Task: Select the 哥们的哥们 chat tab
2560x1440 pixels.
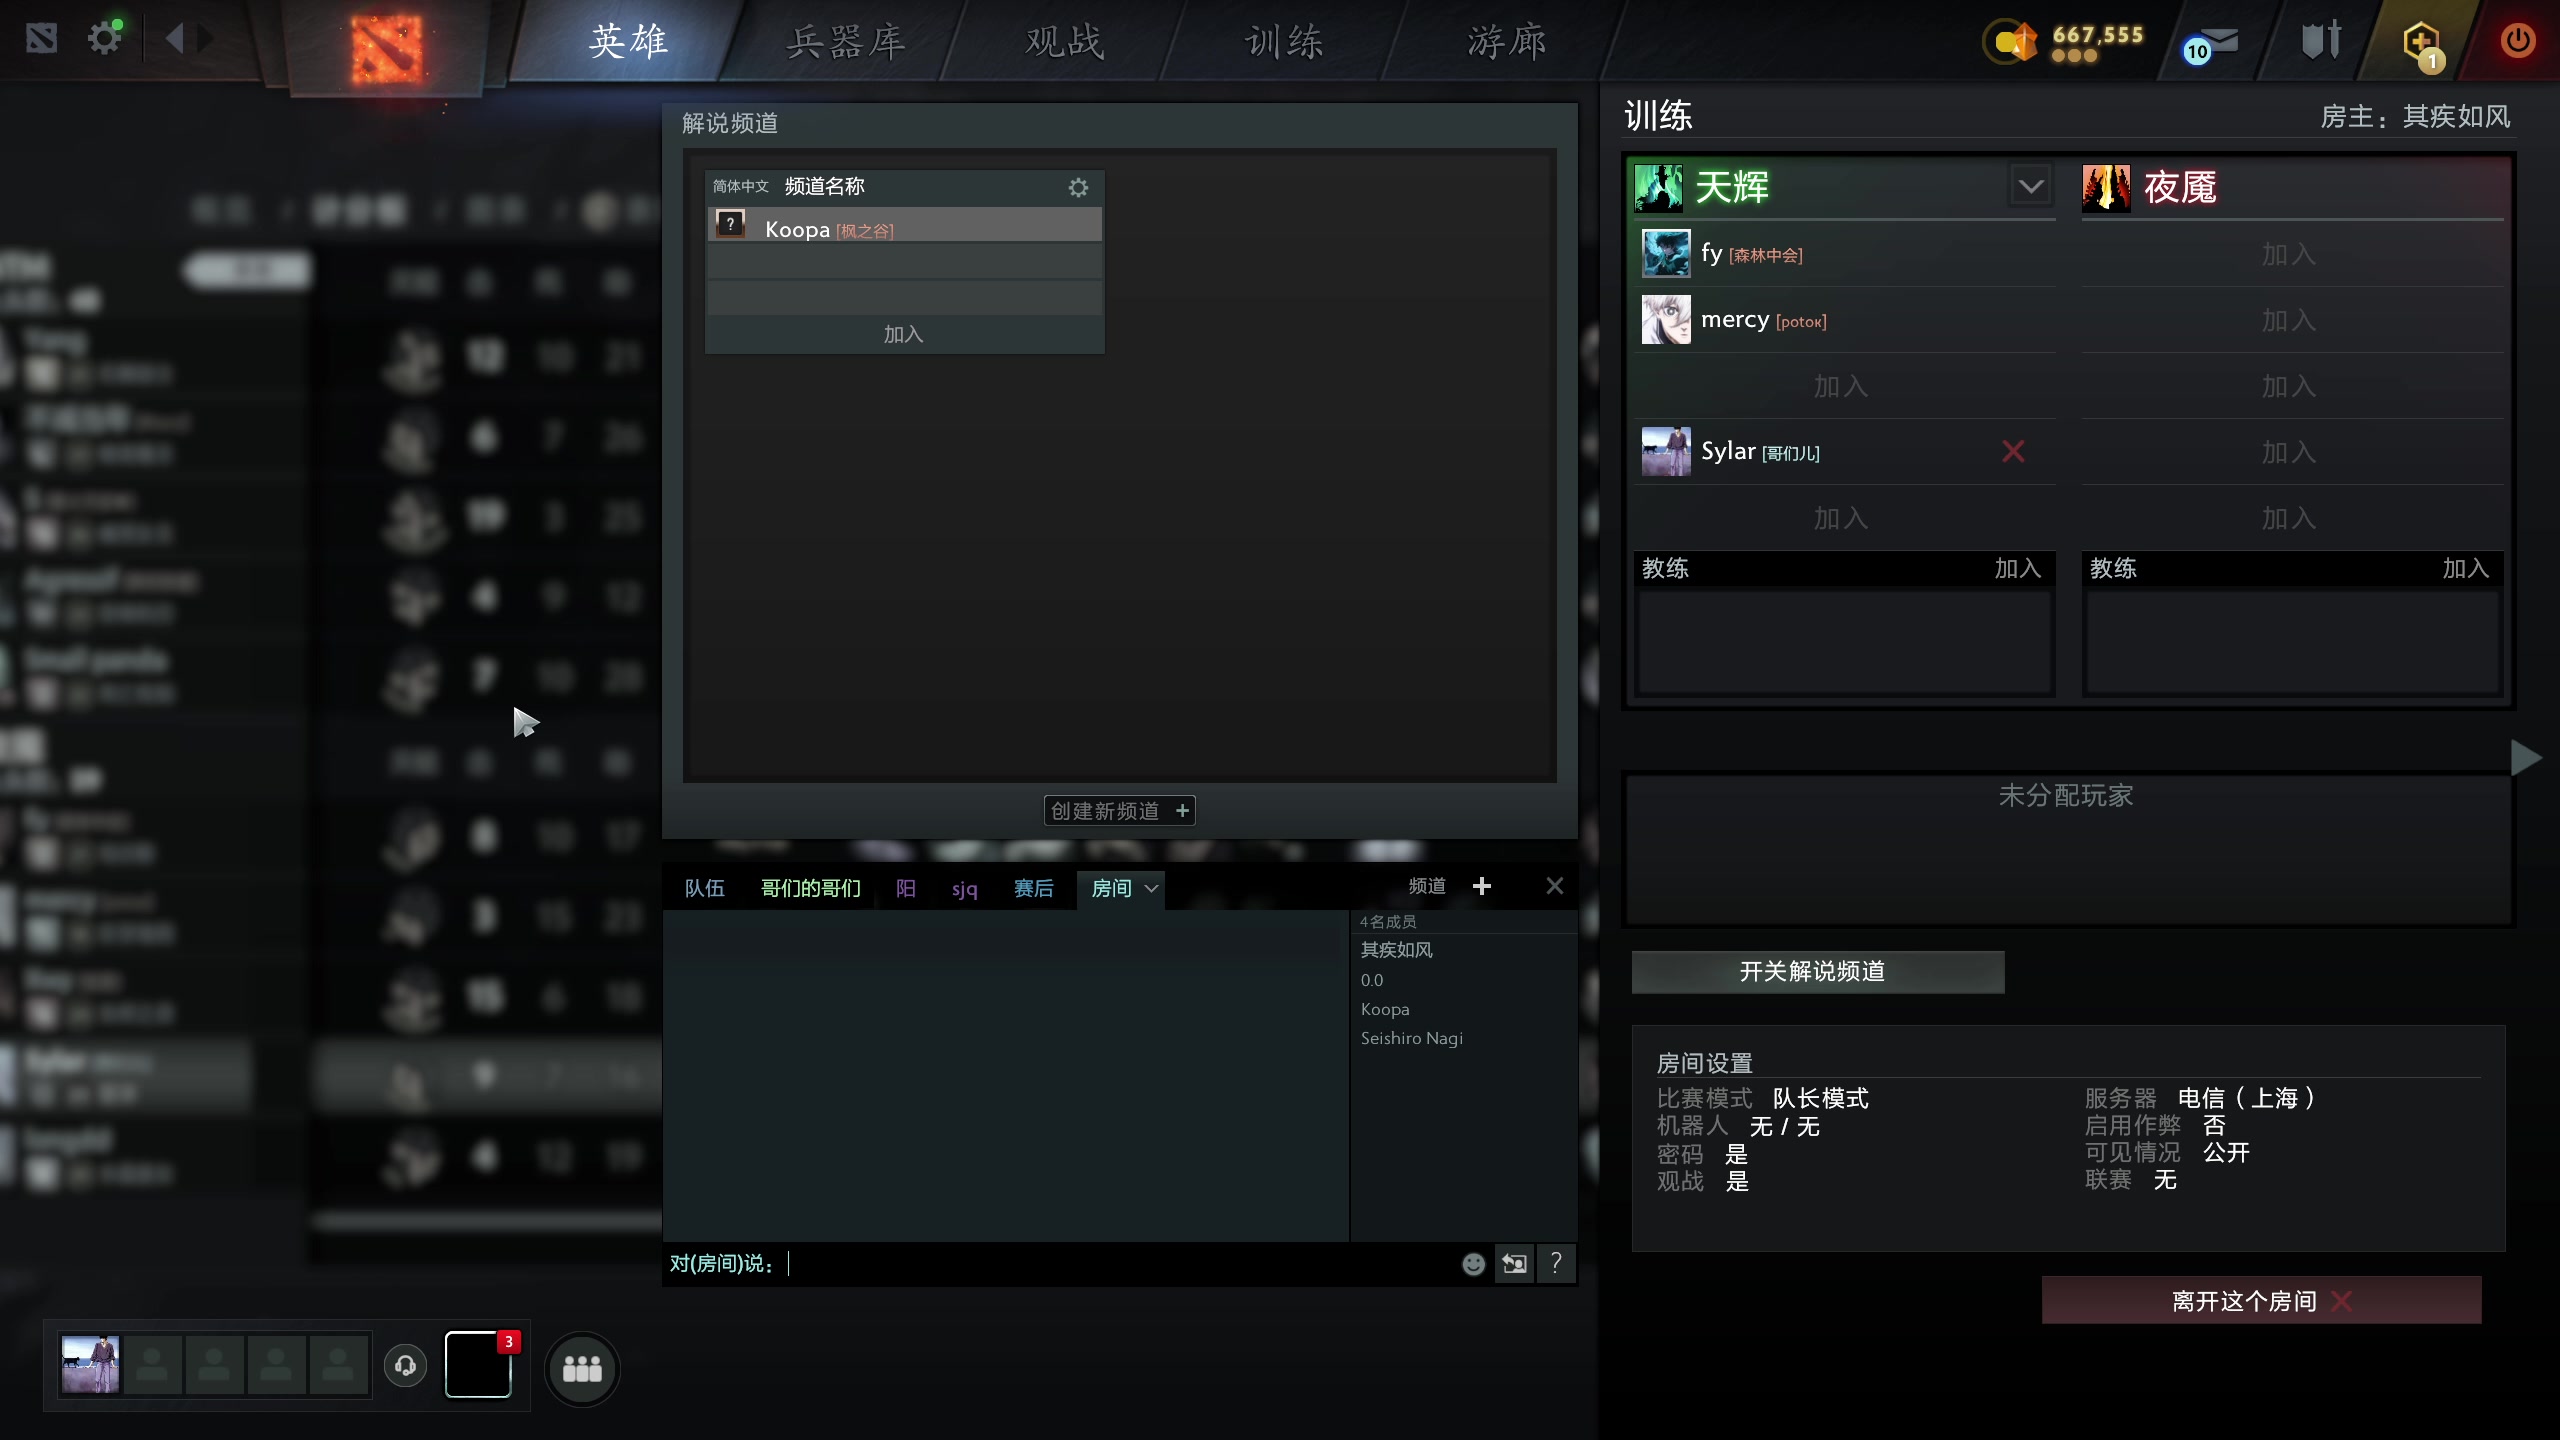Action: pos(811,888)
